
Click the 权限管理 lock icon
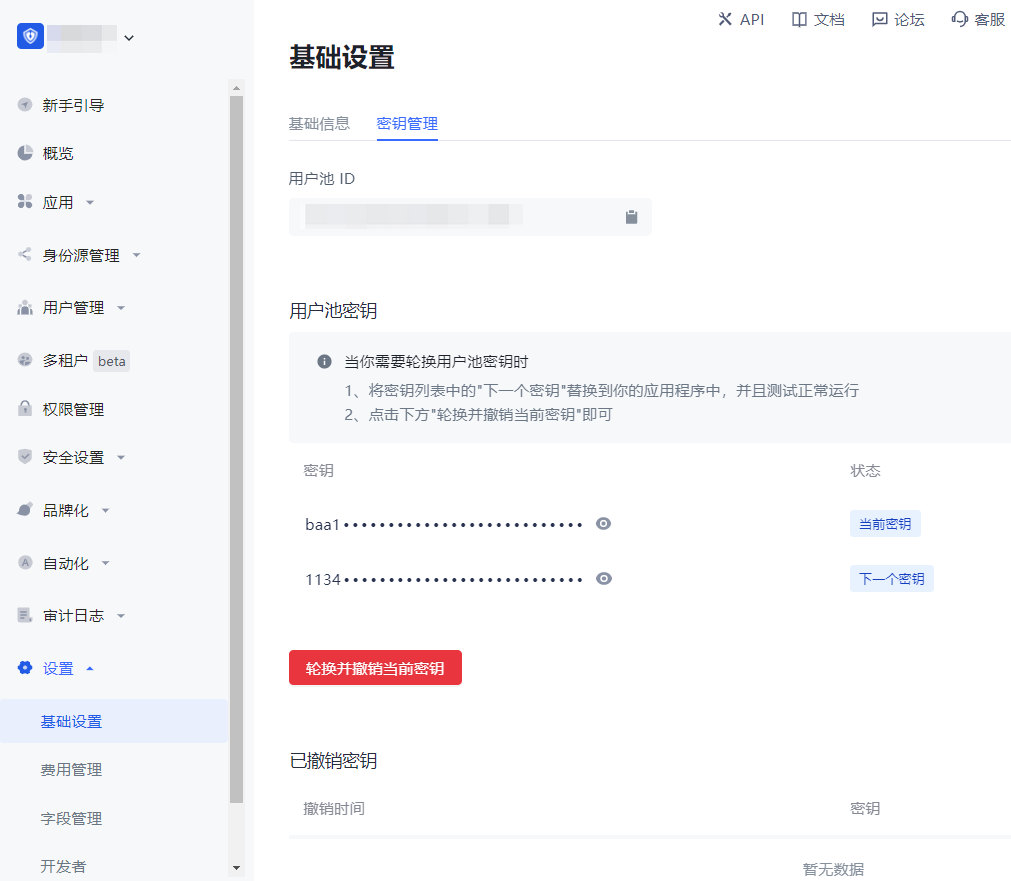tap(25, 409)
